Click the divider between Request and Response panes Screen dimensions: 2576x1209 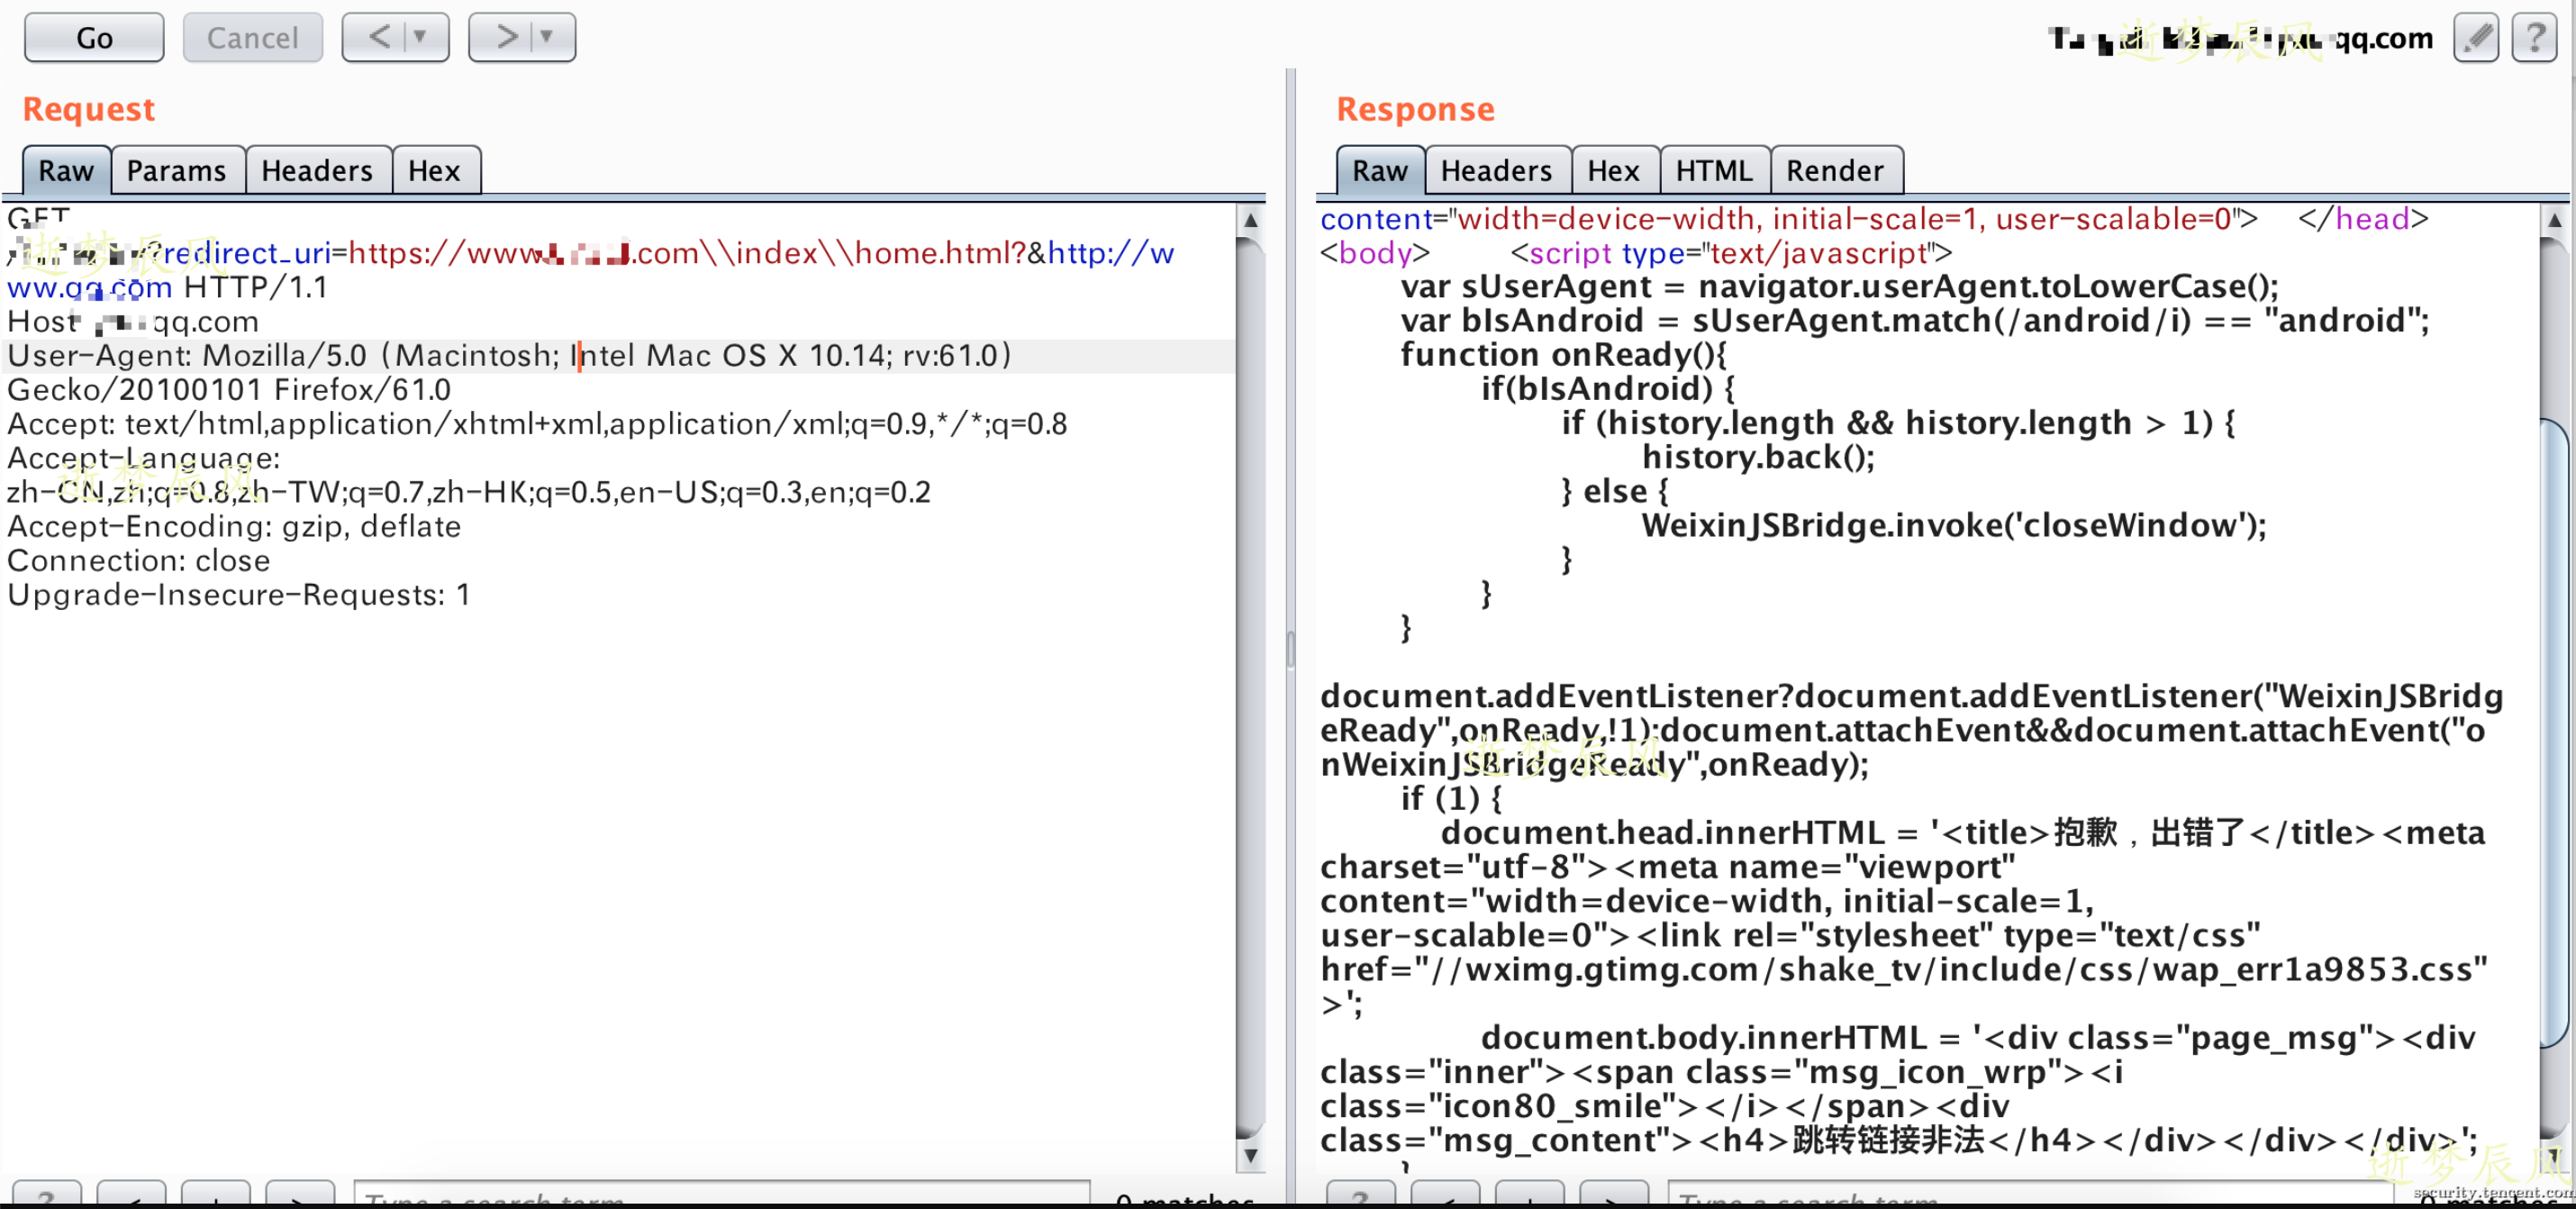tap(1290, 650)
